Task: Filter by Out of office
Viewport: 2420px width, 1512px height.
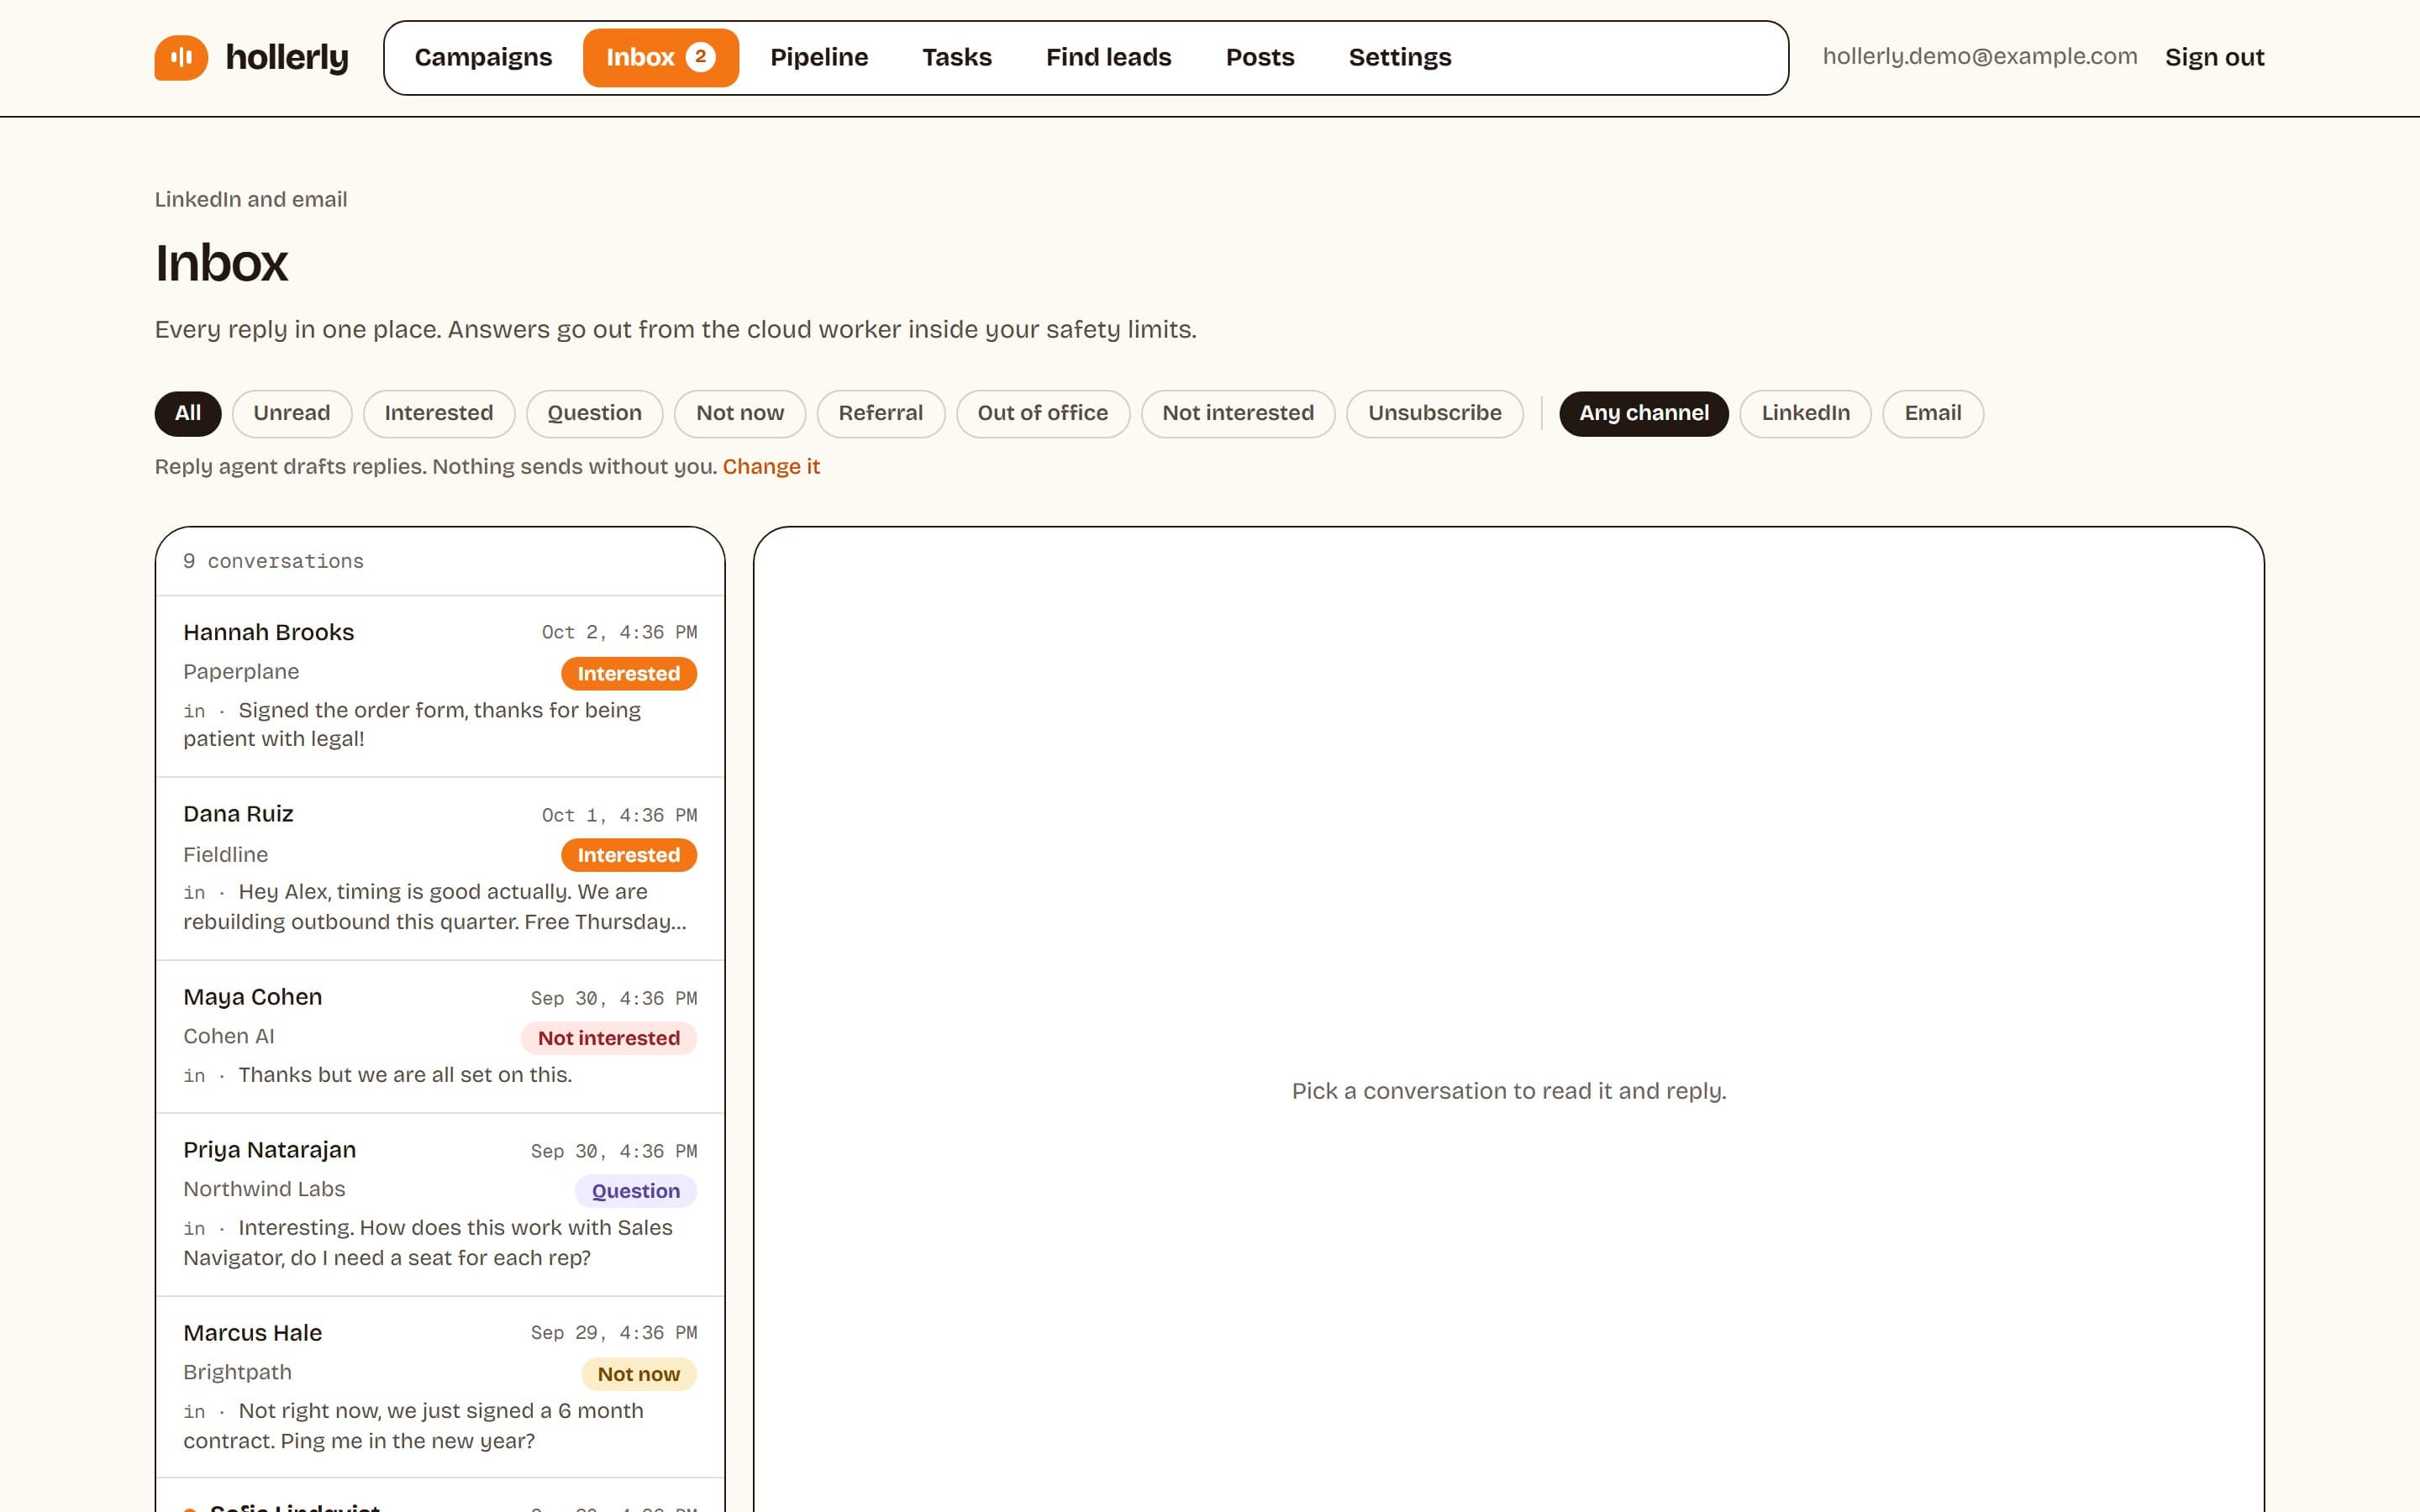Action: [x=1042, y=413]
